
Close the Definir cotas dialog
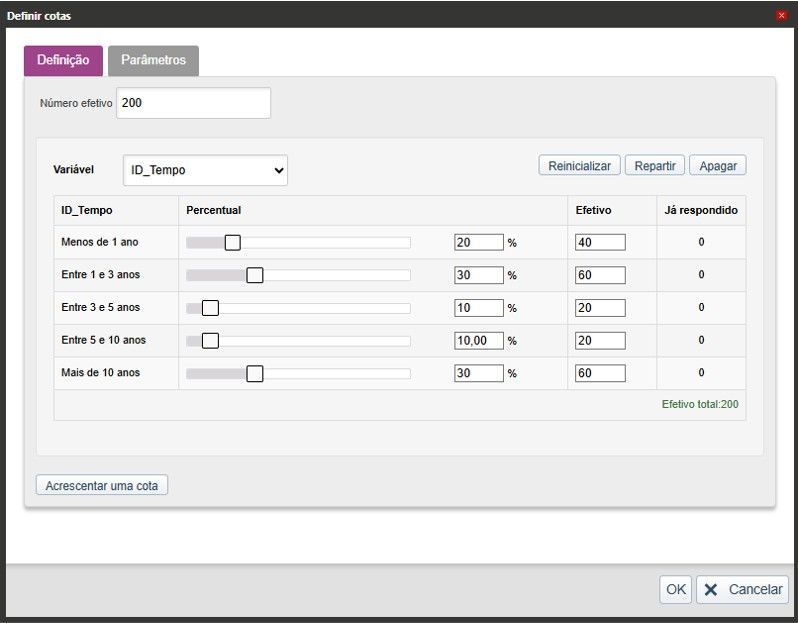point(781,15)
